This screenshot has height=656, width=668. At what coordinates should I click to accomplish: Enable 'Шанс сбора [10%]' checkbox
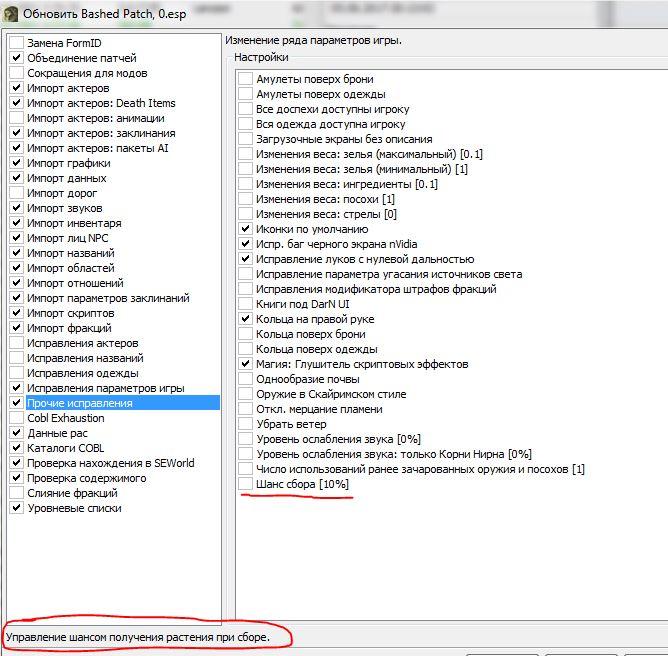click(246, 484)
